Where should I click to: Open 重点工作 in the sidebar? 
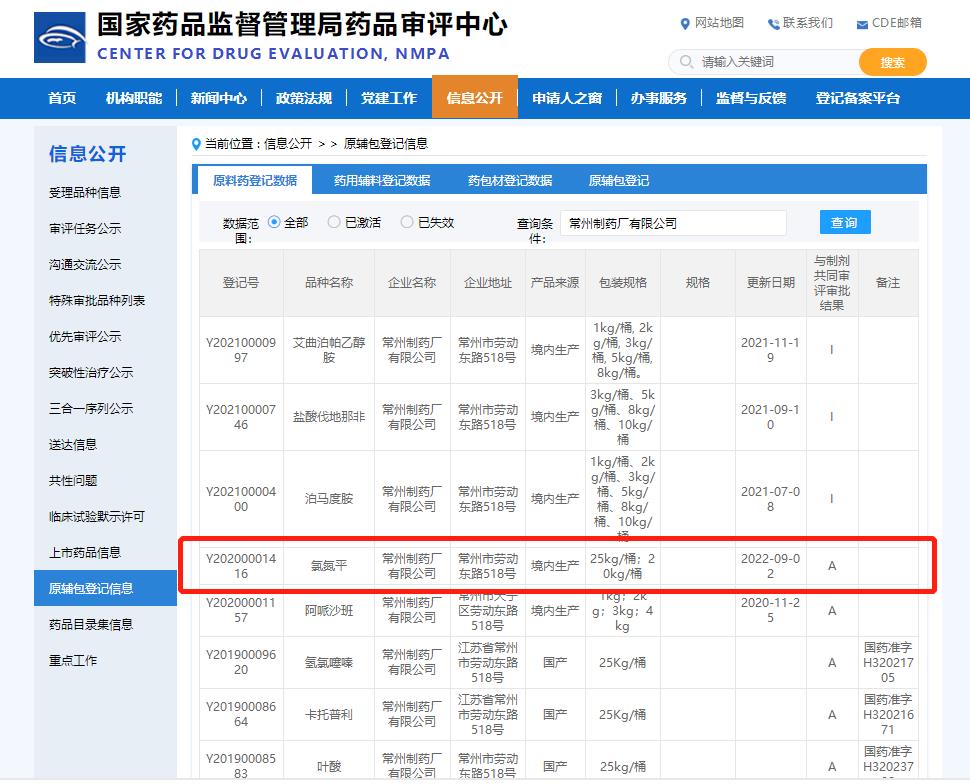pos(73,660)
